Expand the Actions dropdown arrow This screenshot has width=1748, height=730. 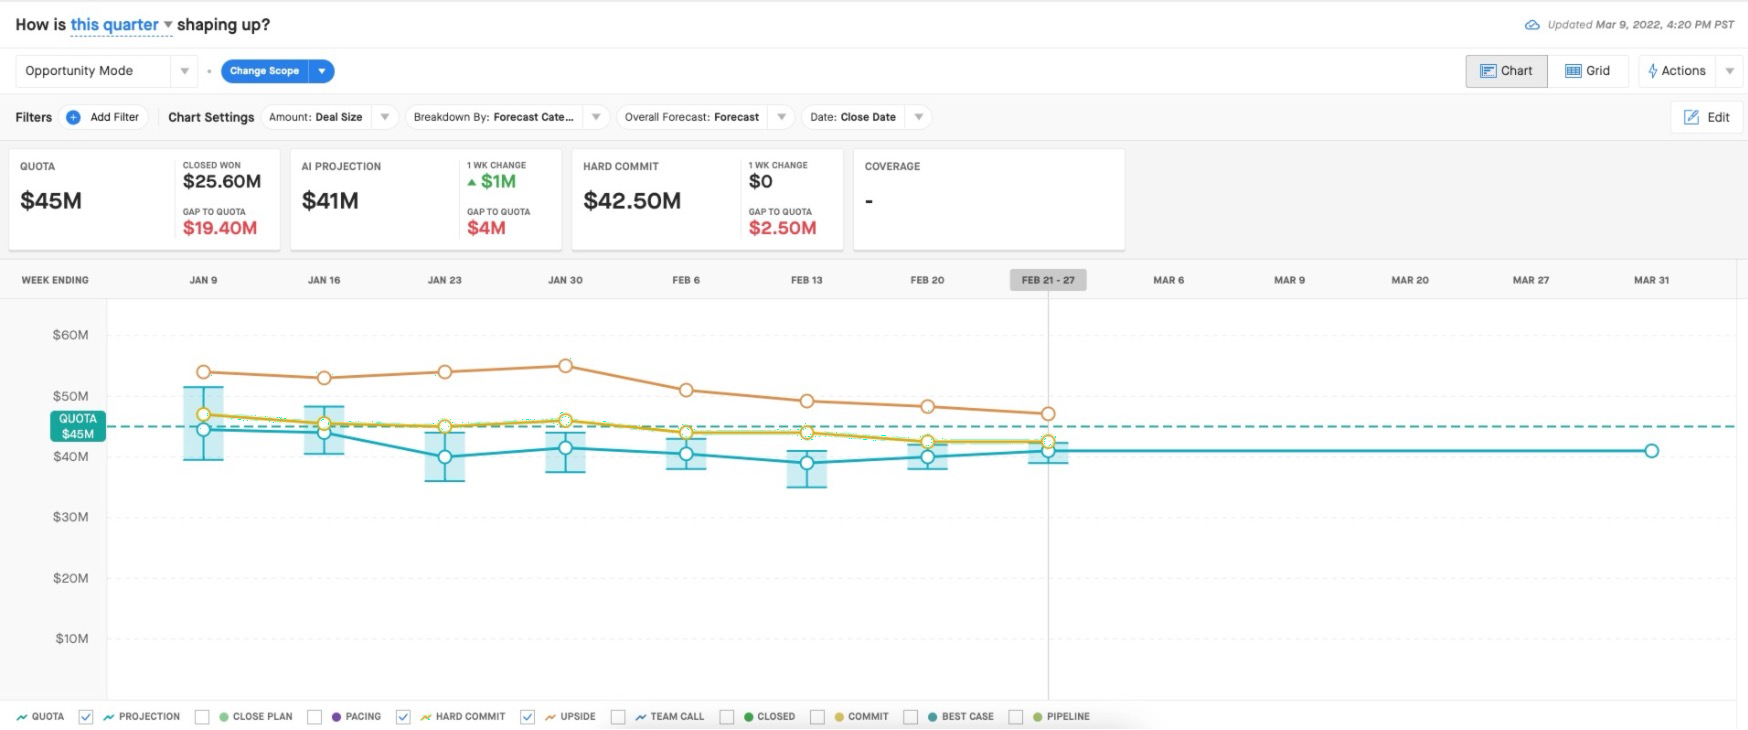coord(1730,71)
